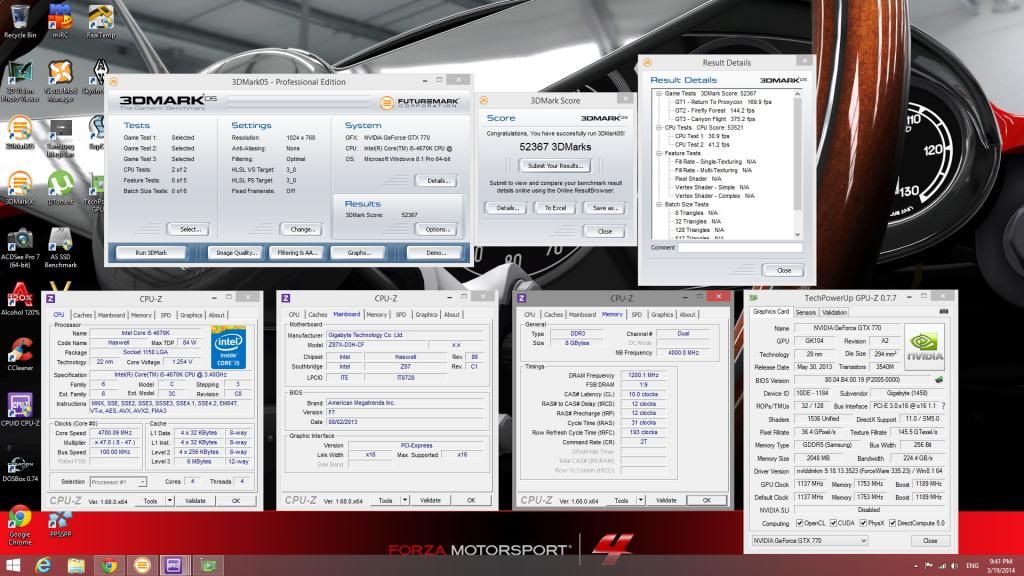Image resolution: width=1024 pixels, height=576 pixels.
Task: Open Google Chrome desktop shortcut
Action: pos(20,526)
